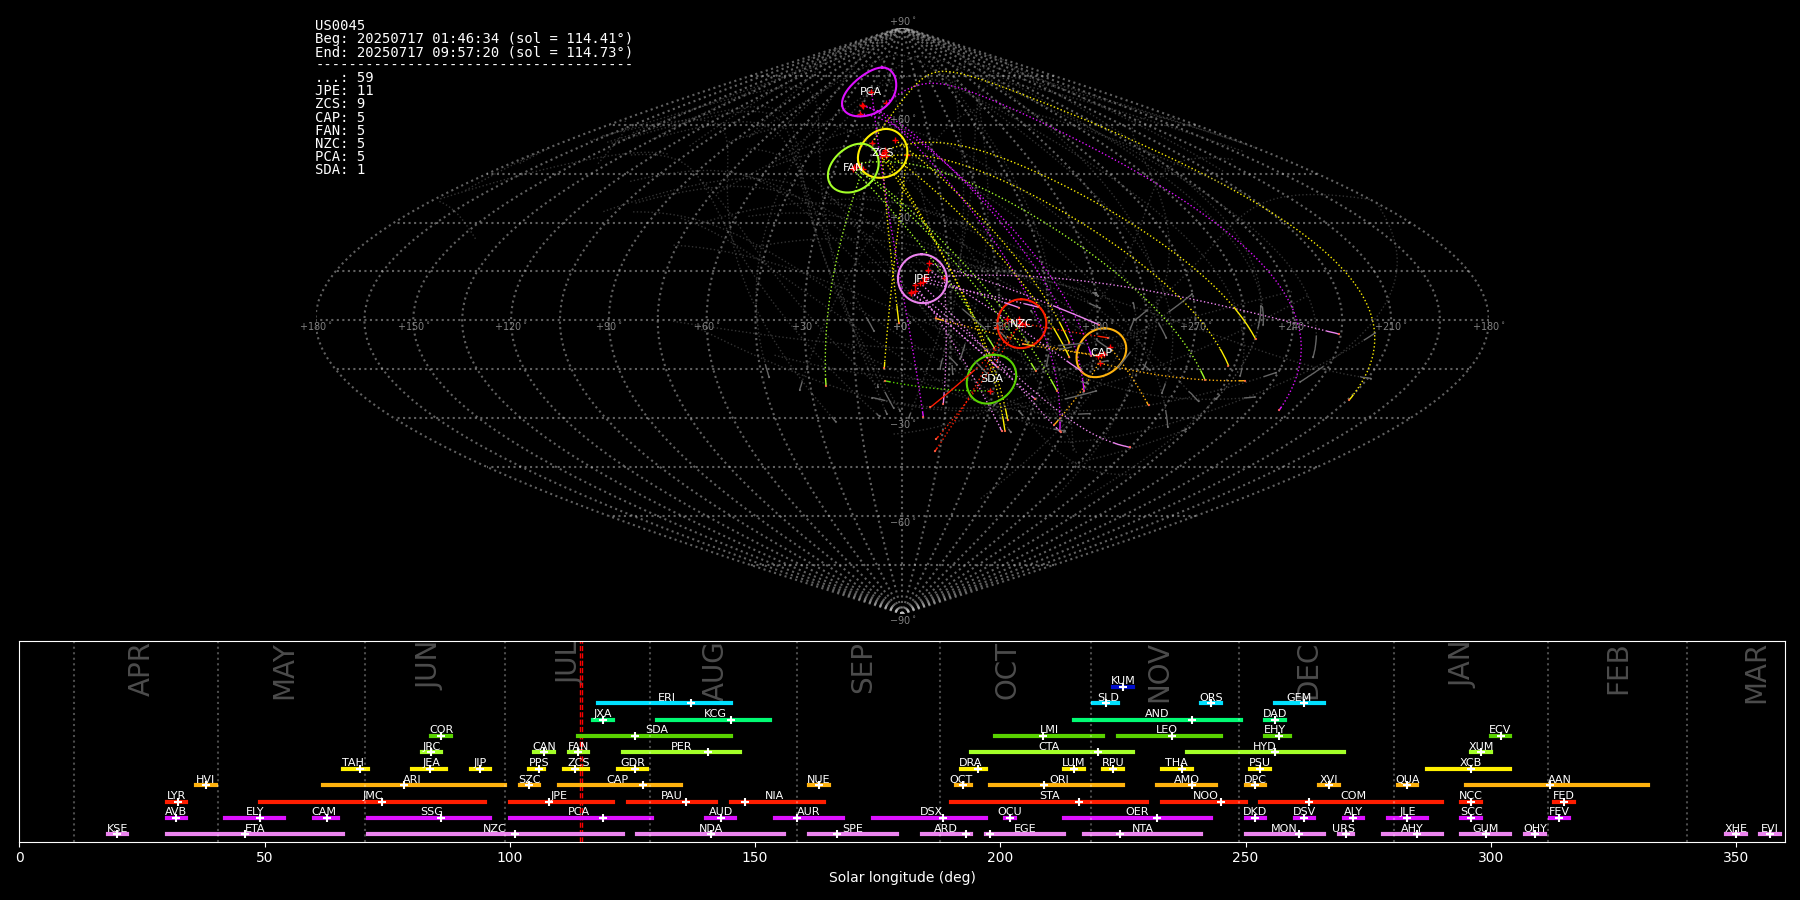The height and width of the screenshot is (900, 1800).
Task: Select the pink NTA bar in timeline
Action: pyautogui.click(x=1142, y=834)
